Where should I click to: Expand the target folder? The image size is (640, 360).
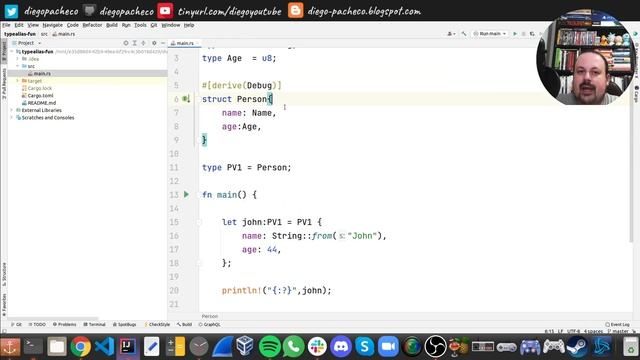point(18,81)
